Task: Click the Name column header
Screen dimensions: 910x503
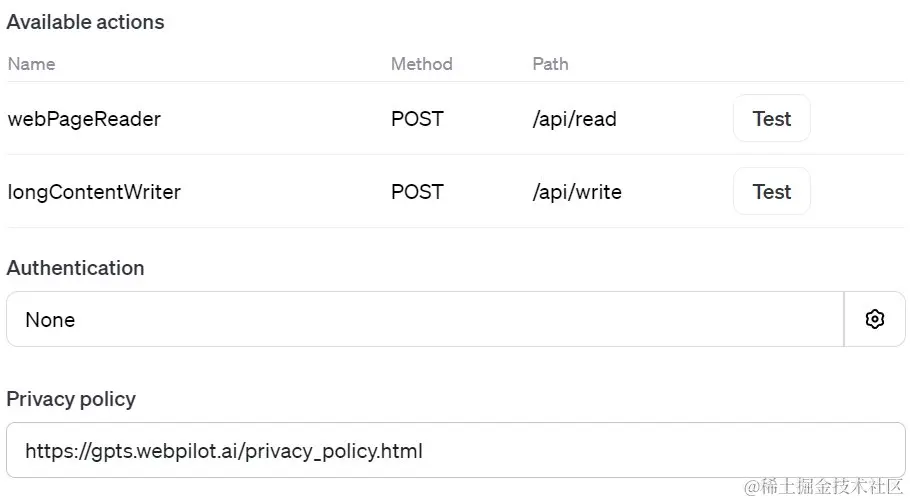Action: [31, 64]
